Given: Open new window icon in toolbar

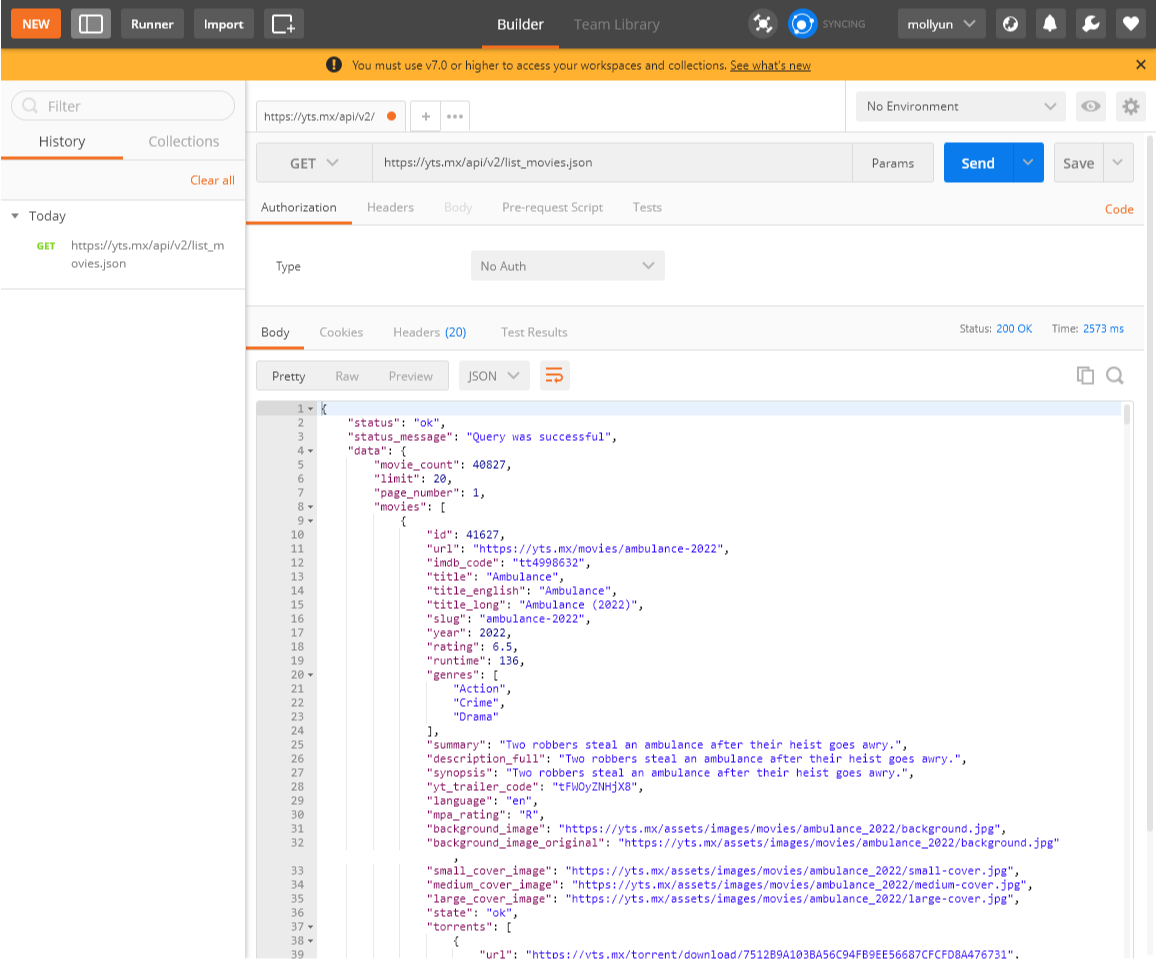Looking at the screenshot, I should [x=283, y=24].
